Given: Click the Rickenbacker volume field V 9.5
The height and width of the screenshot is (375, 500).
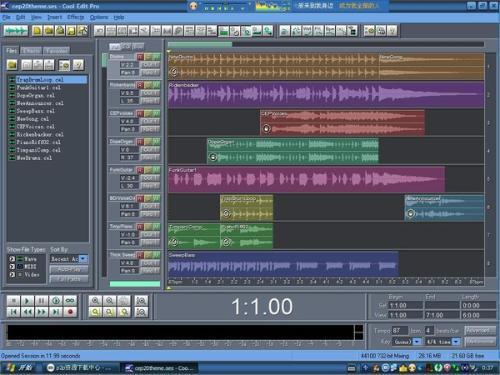Looking at the screenshot, I should click(129, 93).
